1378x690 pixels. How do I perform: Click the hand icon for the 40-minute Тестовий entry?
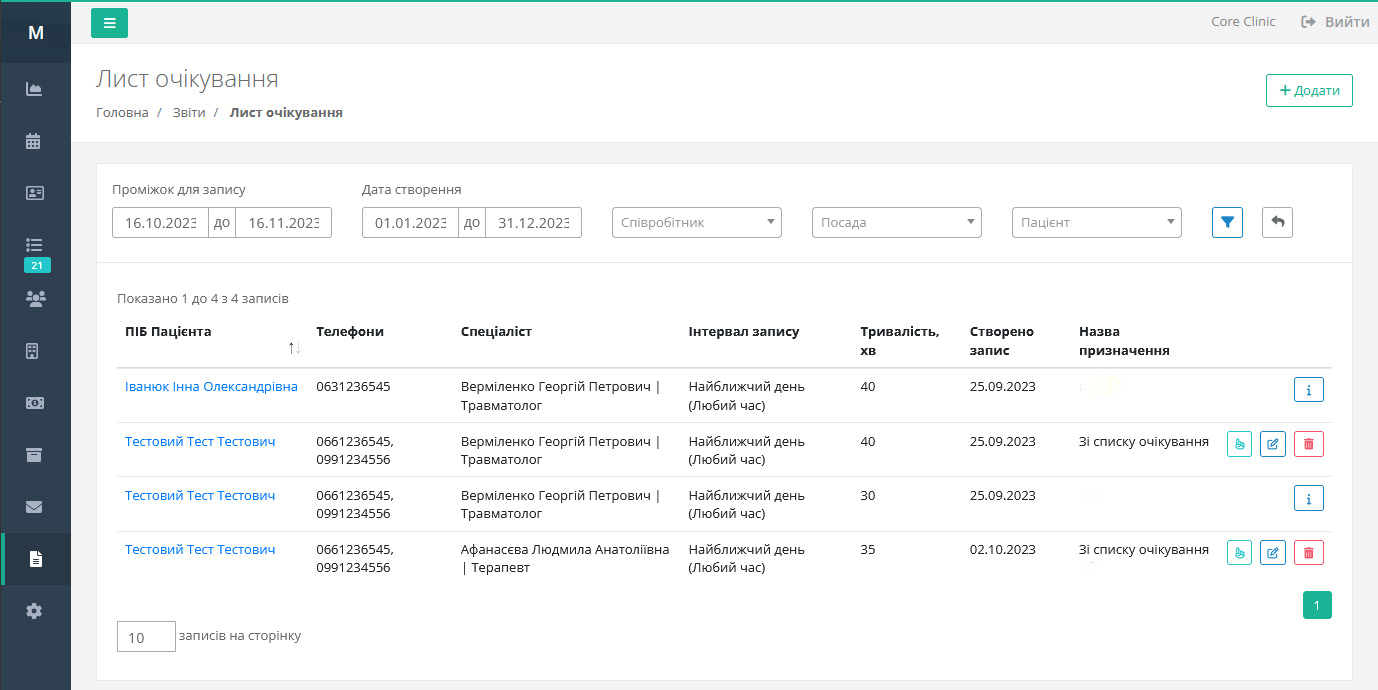pyautogui.click(x=1240, y=444)
